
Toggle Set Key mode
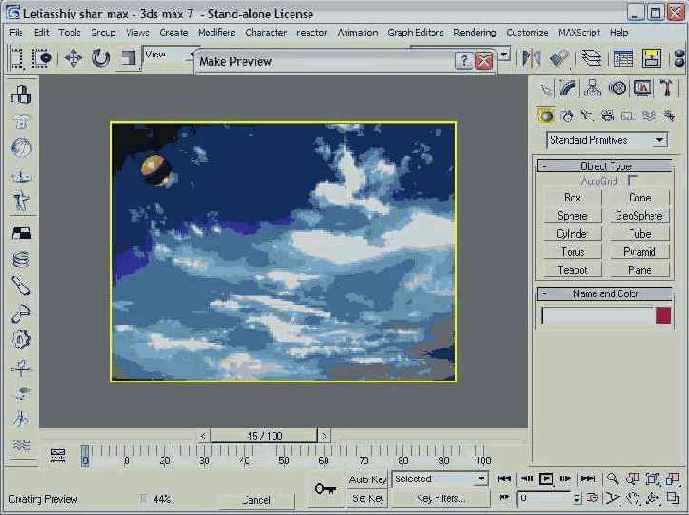click(367, 498)
